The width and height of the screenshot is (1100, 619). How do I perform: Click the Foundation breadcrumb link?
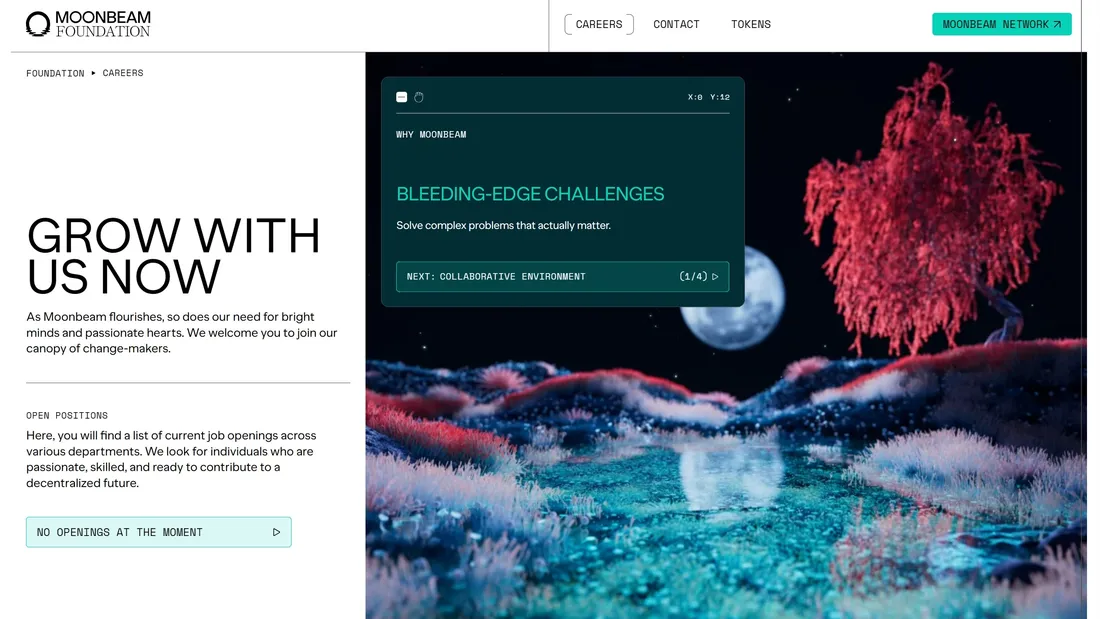click(55, 73)
